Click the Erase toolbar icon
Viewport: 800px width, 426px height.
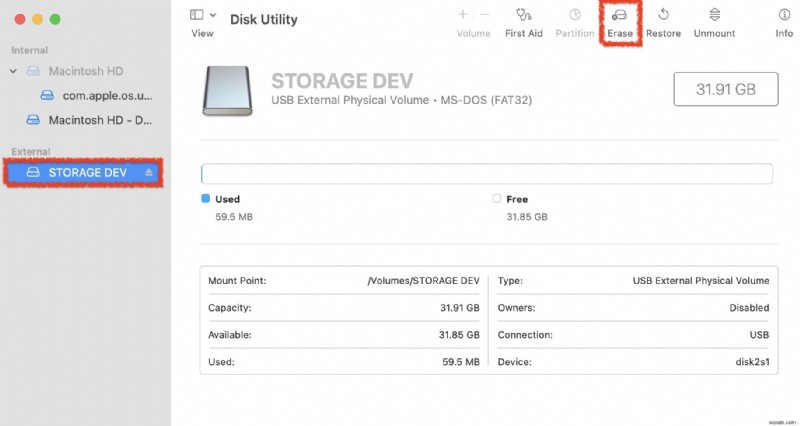pyautogui.click(x=620, y=16)
